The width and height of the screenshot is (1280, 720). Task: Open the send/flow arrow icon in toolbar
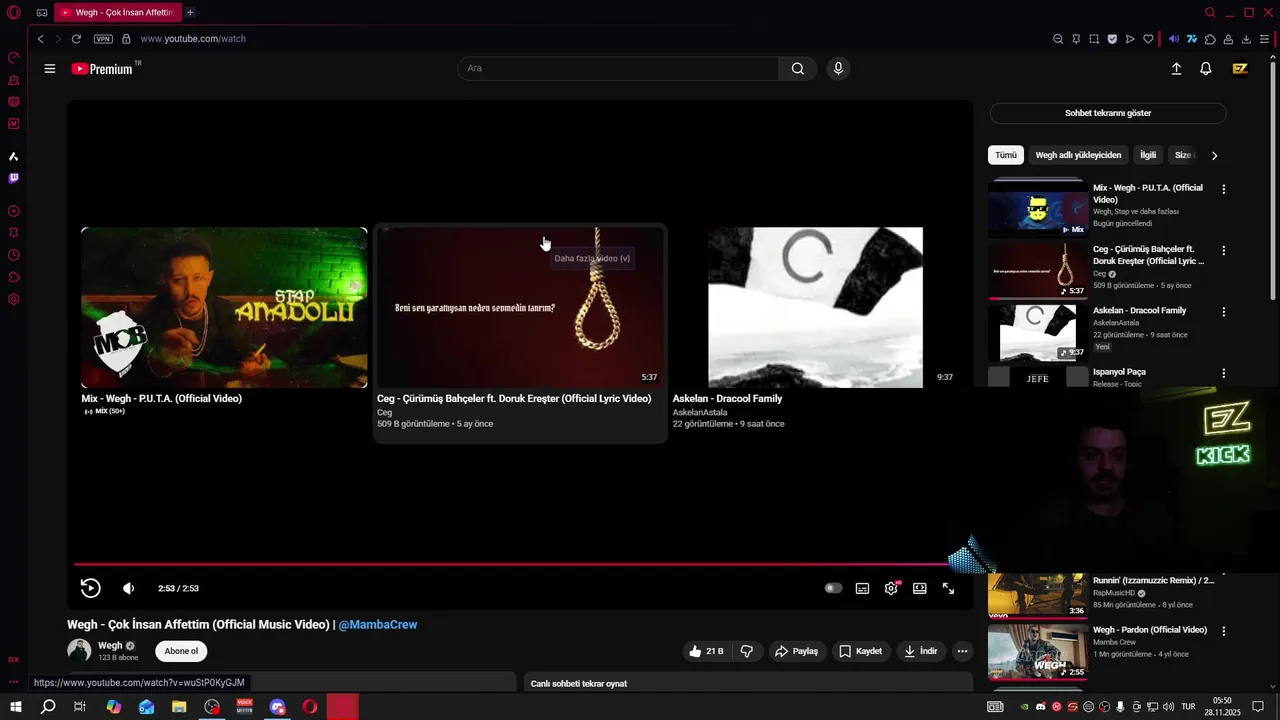(x=1130, y=39)
